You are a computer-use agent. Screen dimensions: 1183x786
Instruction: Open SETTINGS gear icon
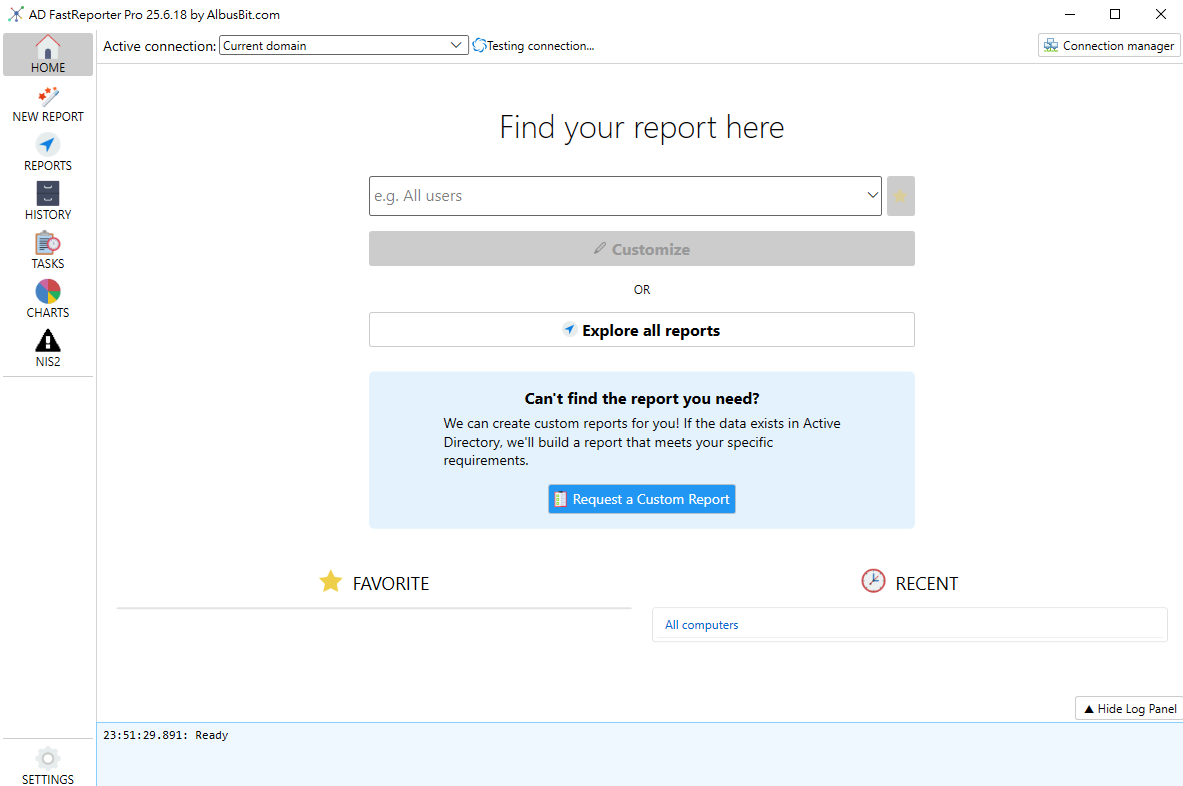(x=48, y=759)
